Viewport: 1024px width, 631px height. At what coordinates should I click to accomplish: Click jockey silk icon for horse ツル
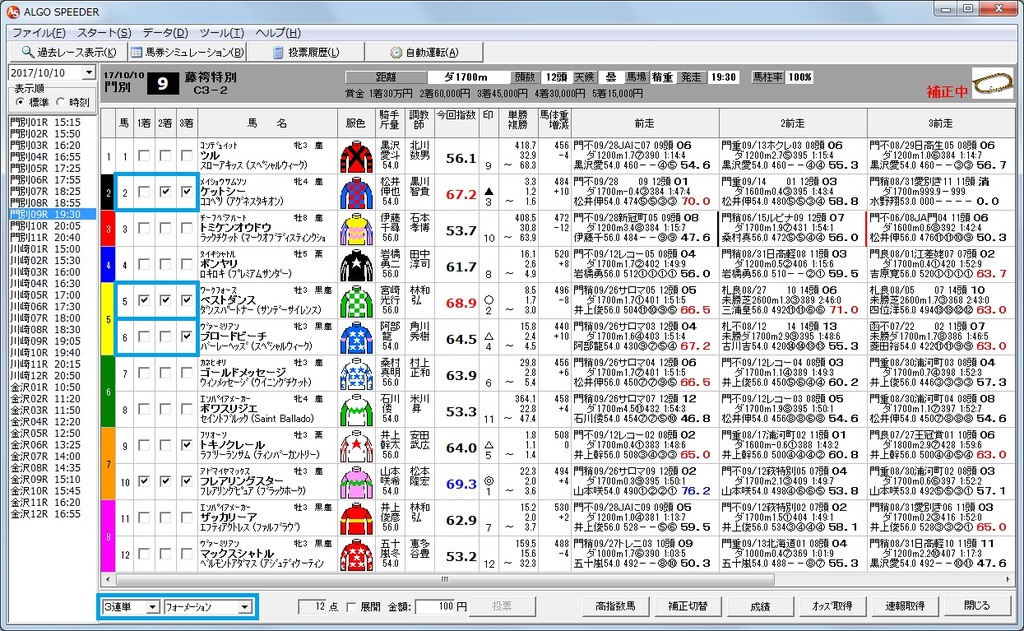(356, 157)
